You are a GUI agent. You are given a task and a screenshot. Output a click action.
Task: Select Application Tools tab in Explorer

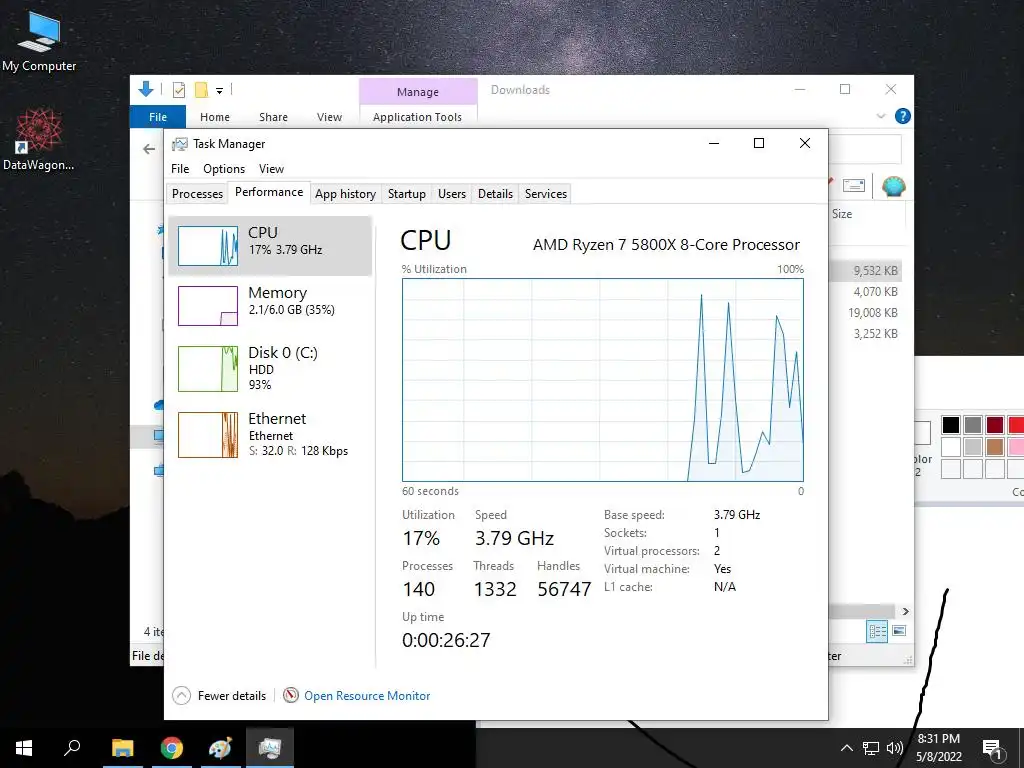coord(417,117)
